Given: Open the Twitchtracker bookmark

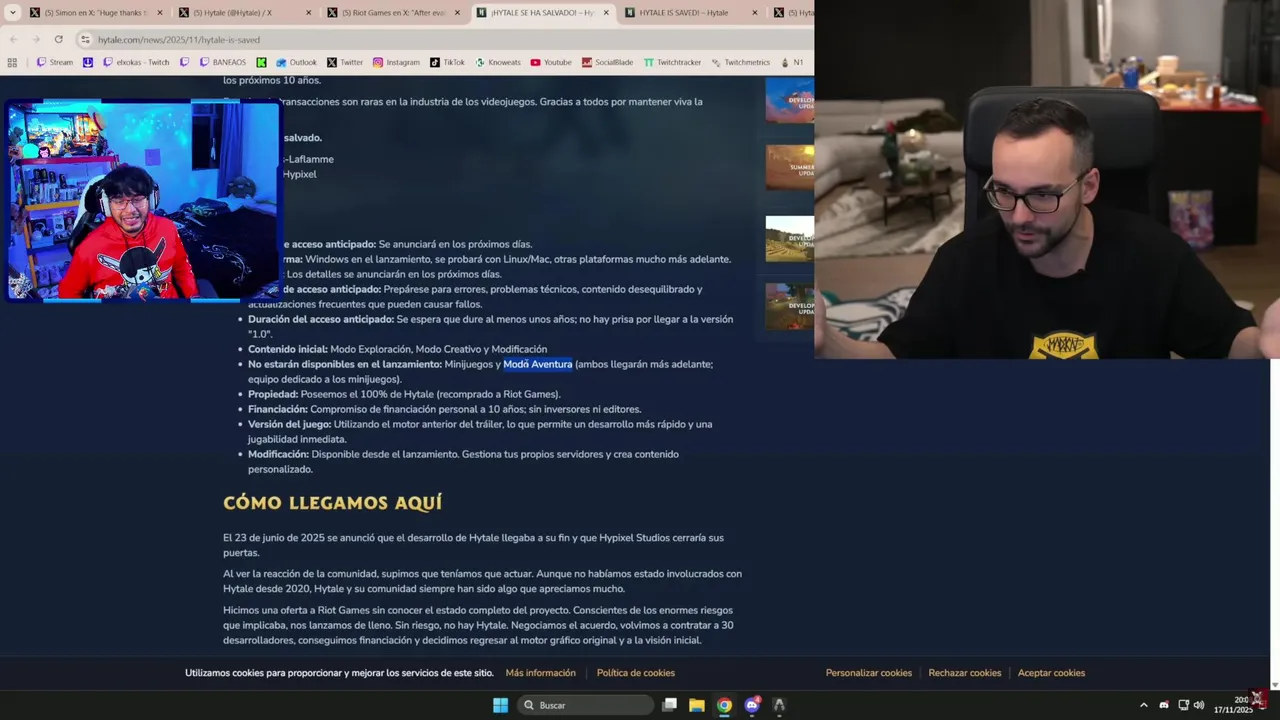Looking at the screenshot, I should tap(672, 62).
